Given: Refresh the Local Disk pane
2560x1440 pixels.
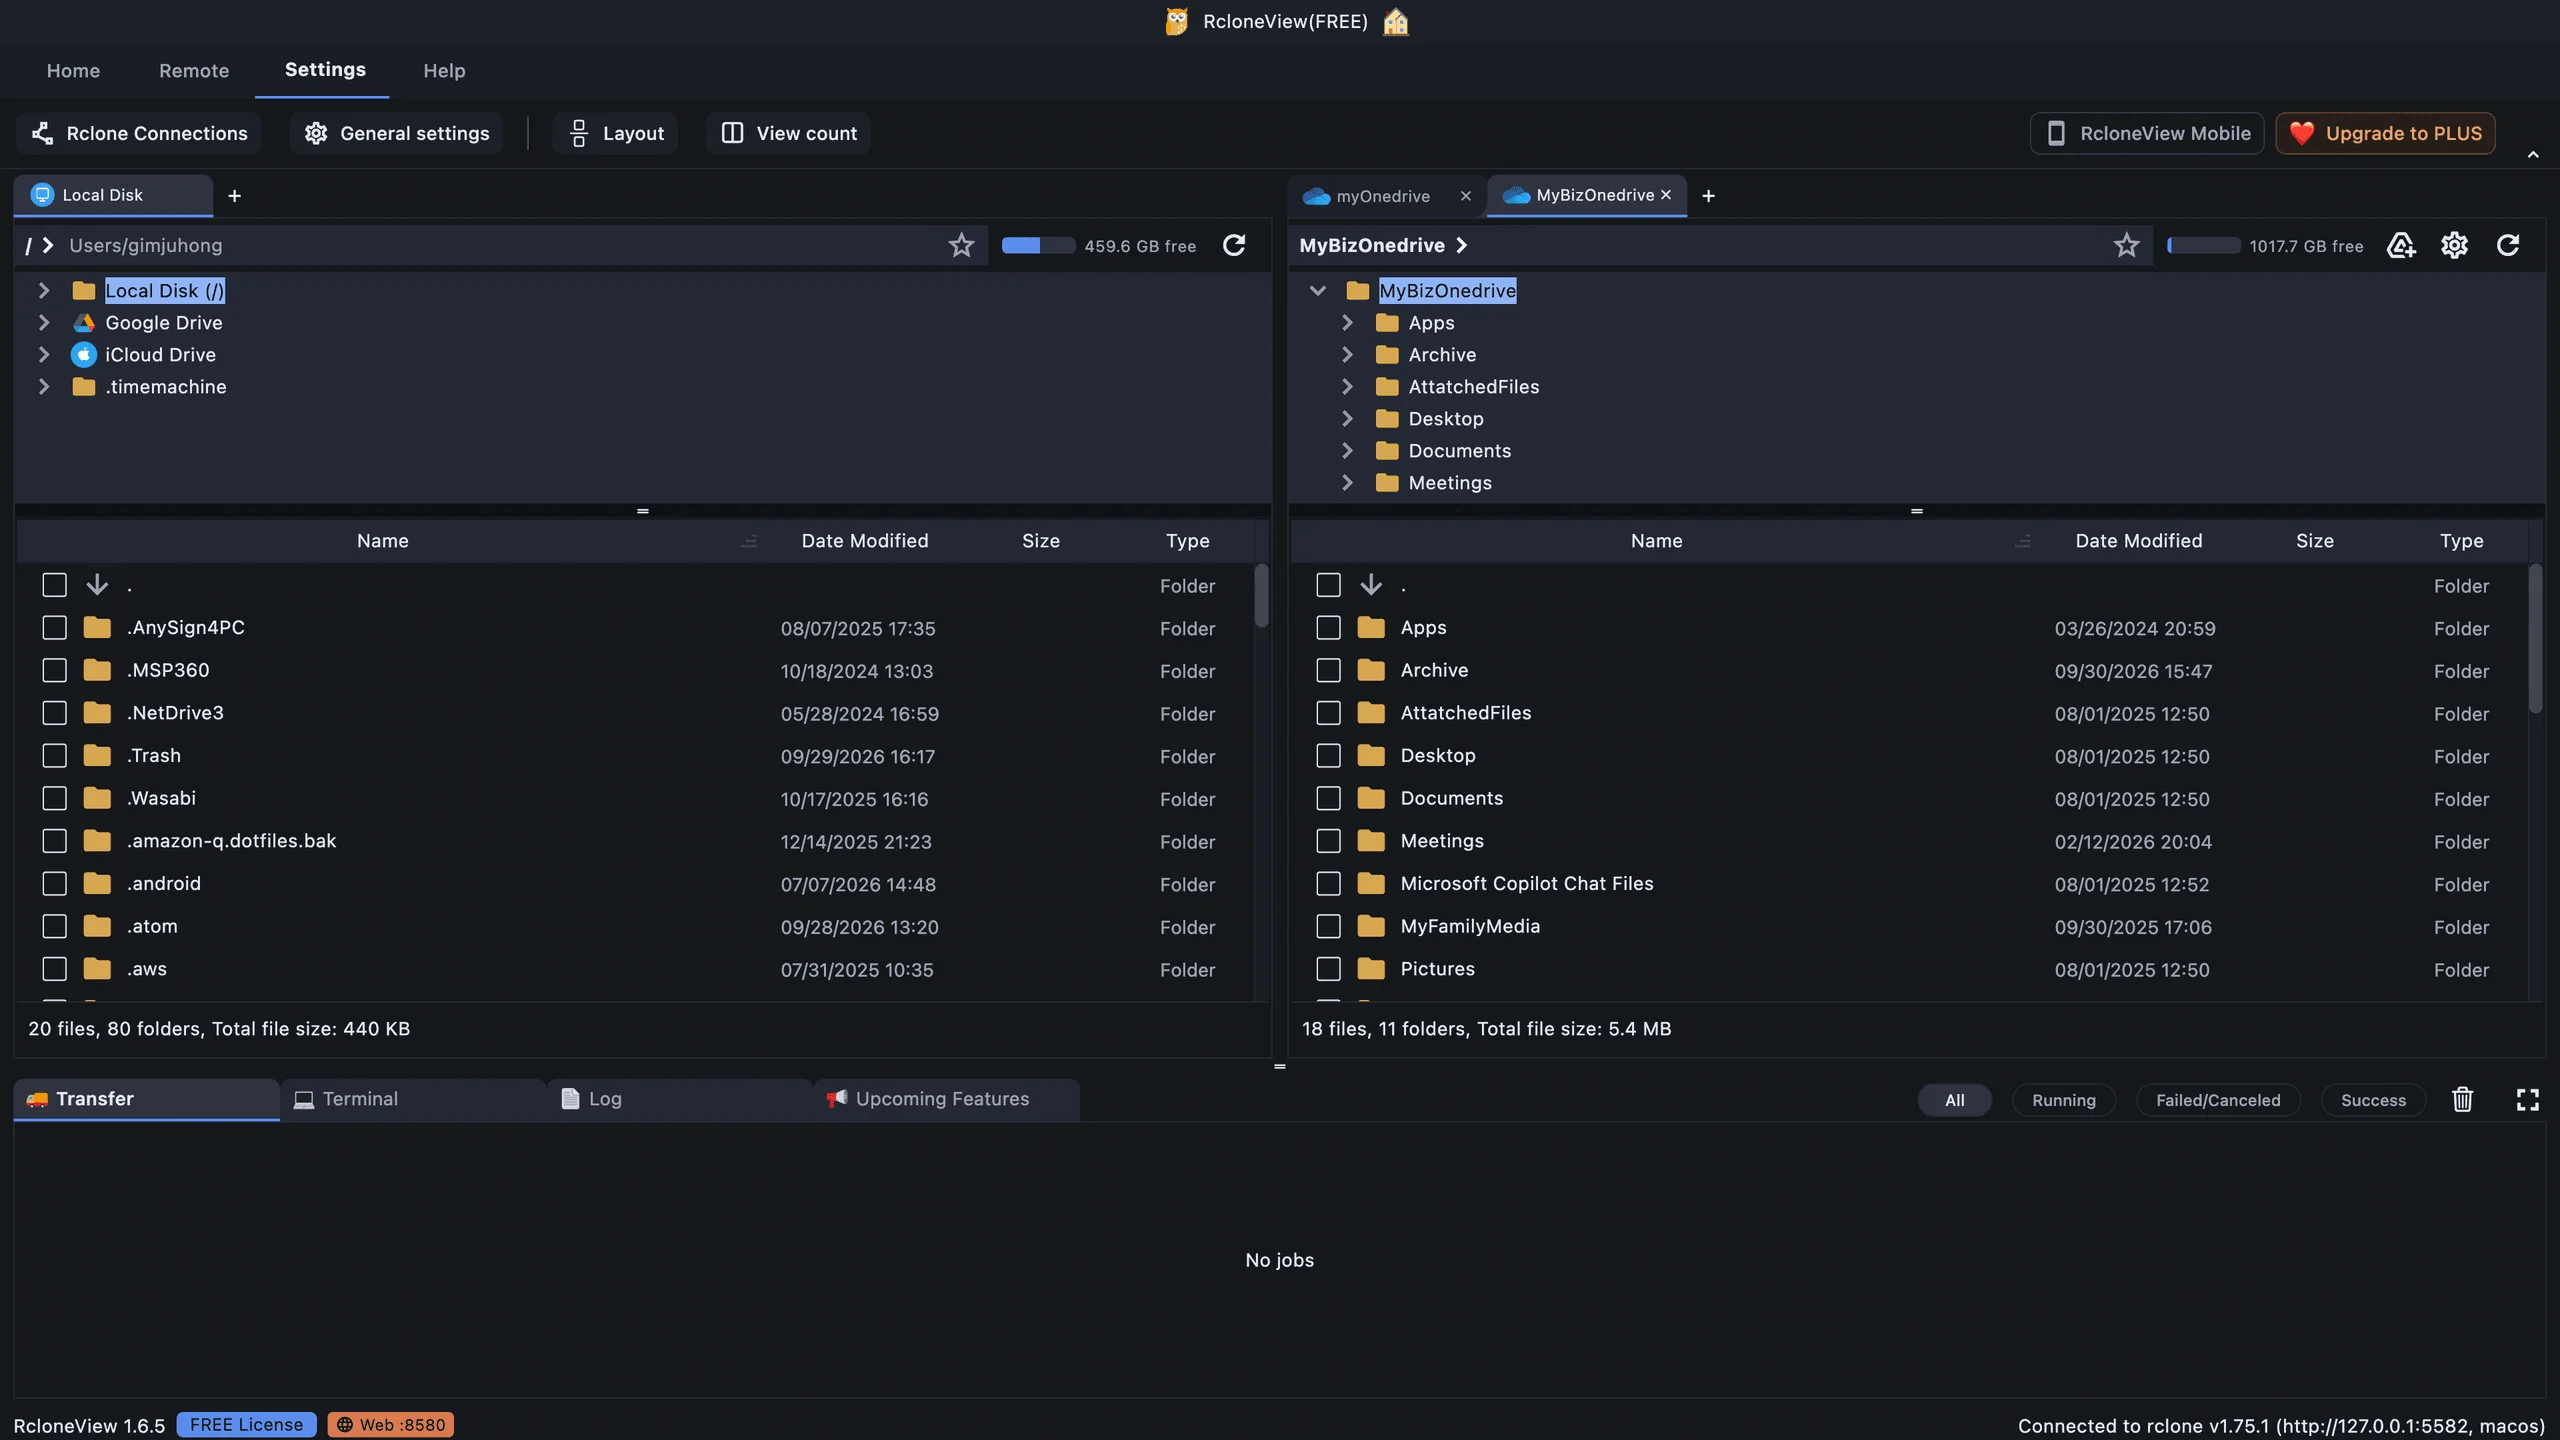Looking at the screenshot, I should pos(1234,245).
